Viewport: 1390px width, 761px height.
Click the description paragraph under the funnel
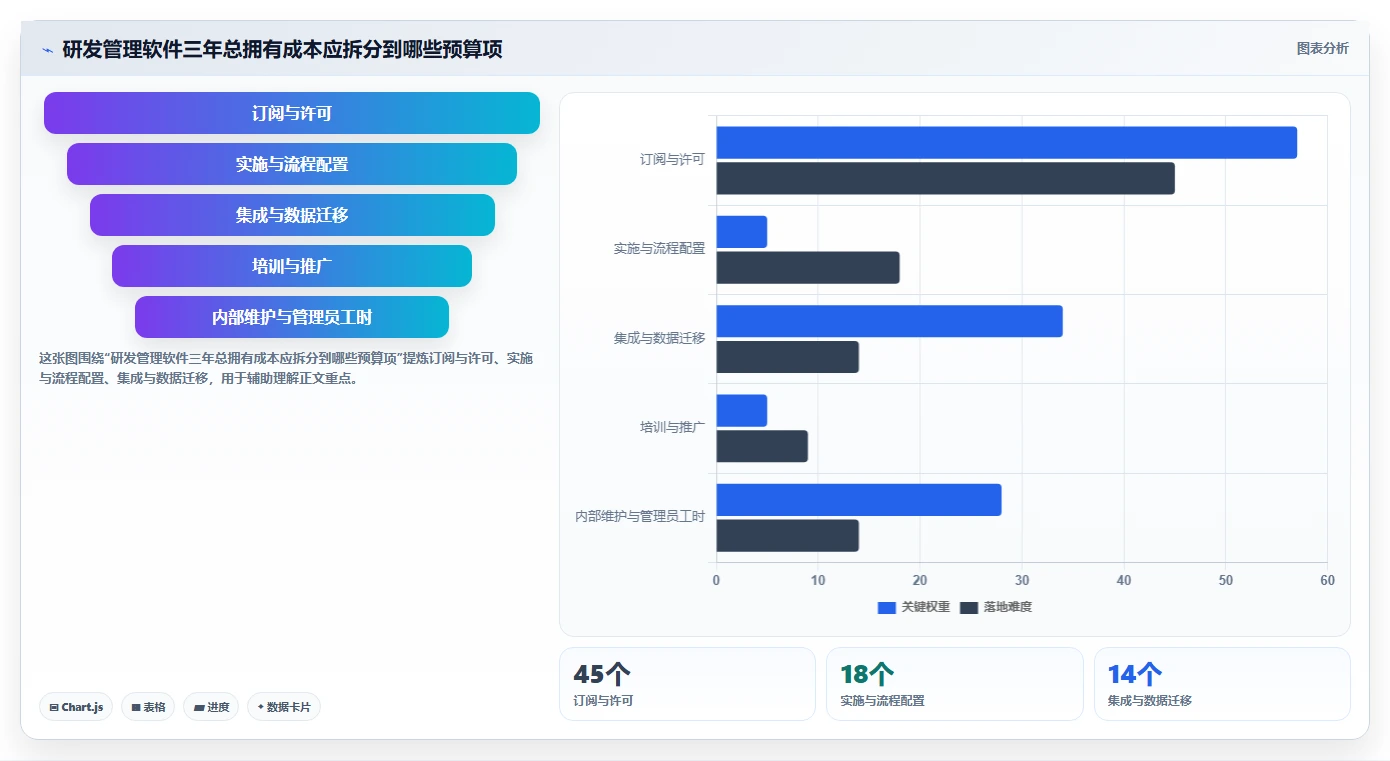pos(286,368)
